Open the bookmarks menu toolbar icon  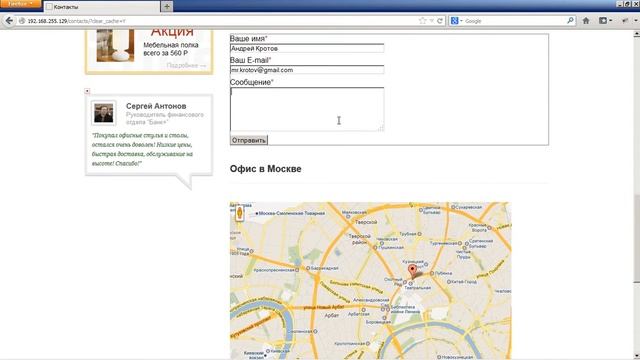point(605,20)
